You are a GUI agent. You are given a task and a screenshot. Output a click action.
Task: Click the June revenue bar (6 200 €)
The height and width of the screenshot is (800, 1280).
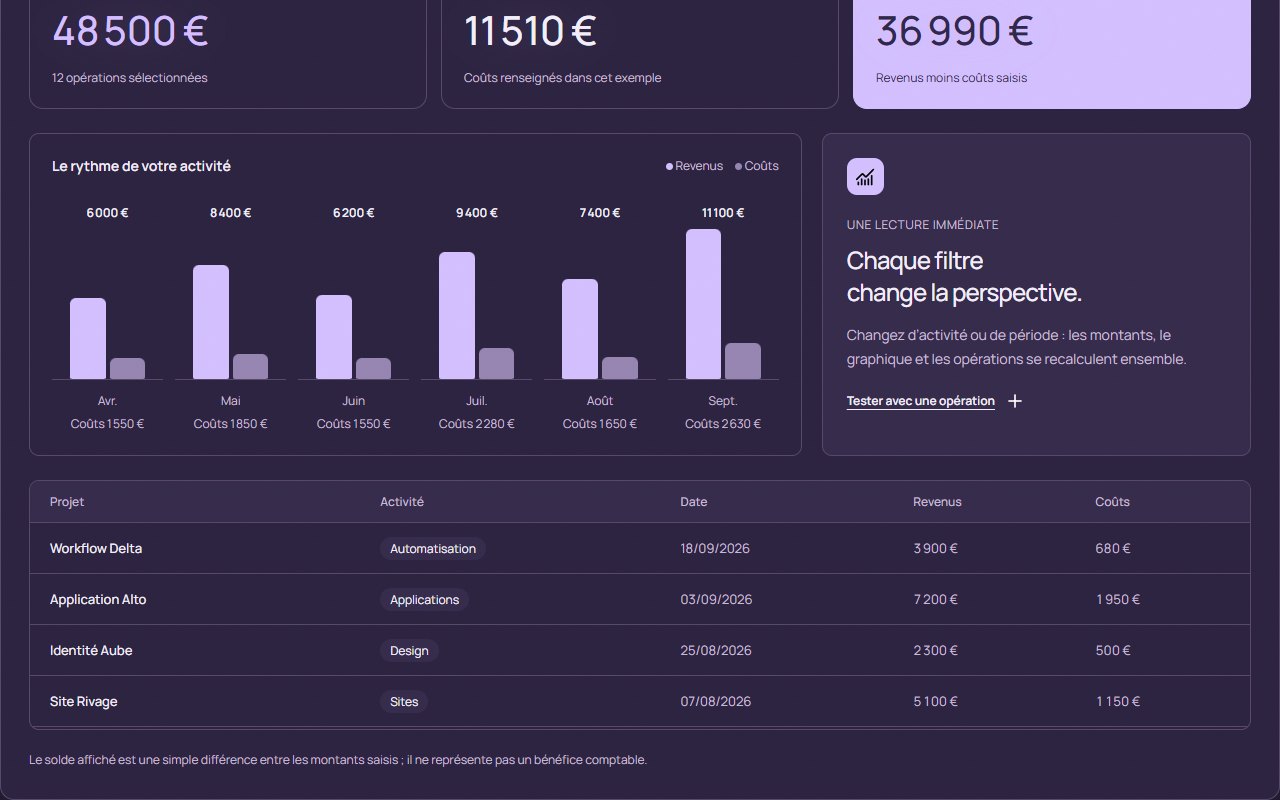(334, 337)
